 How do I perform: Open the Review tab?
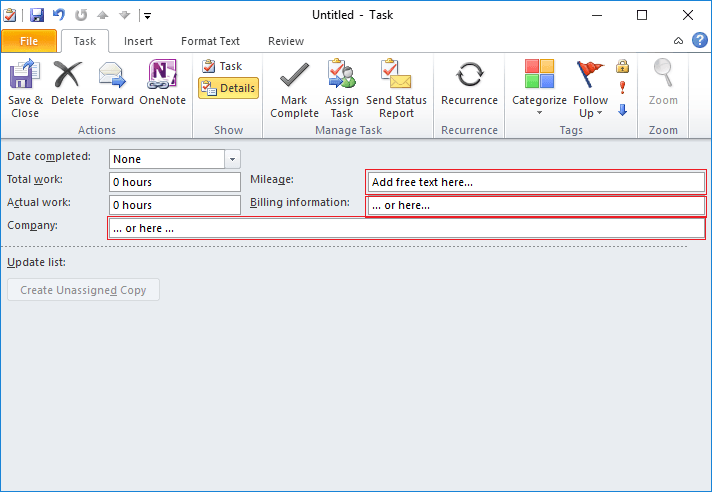(286, 41)
